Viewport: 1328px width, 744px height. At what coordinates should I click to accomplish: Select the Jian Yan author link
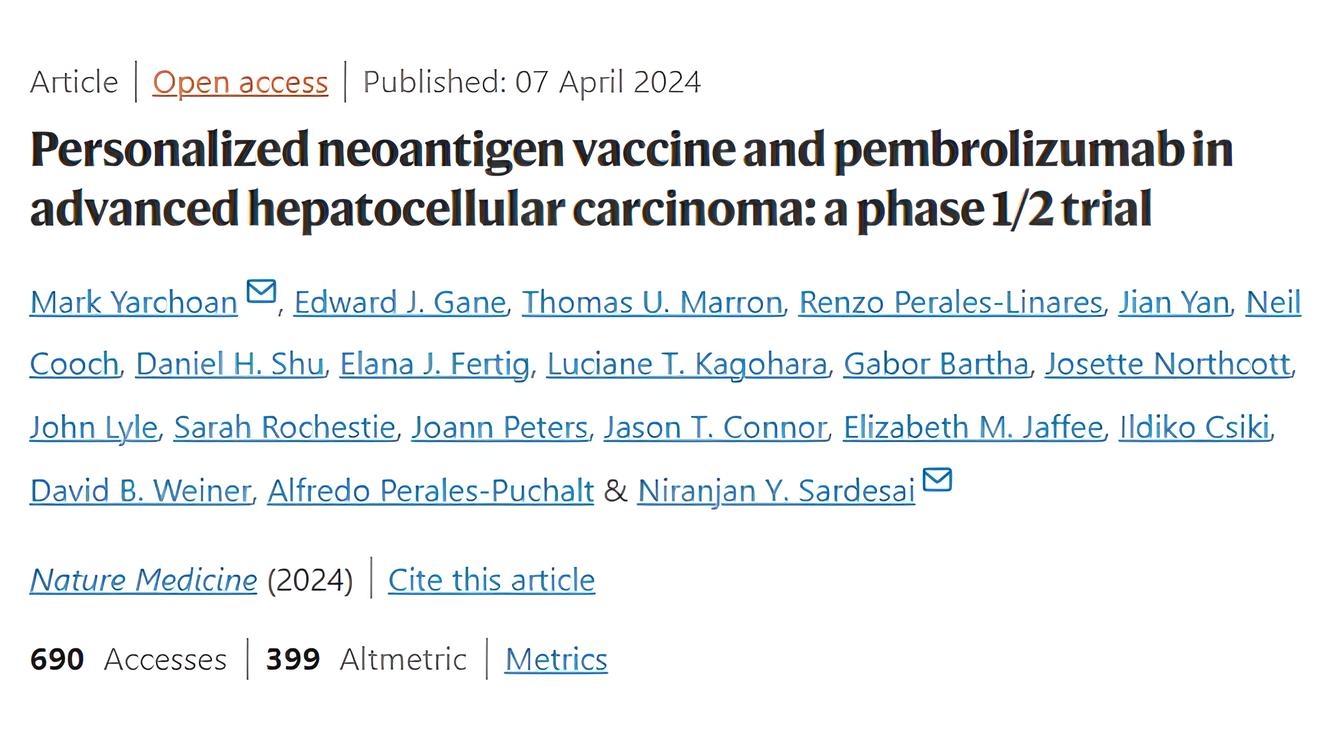click(x=1174, y=302)
